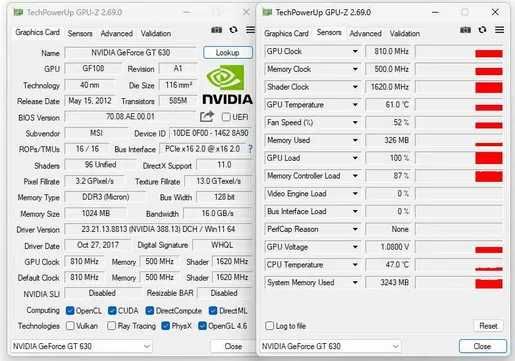Screen dimensions: 515x361
Task: Select Sensors tab in right window
Action: [x=329, y=33]
